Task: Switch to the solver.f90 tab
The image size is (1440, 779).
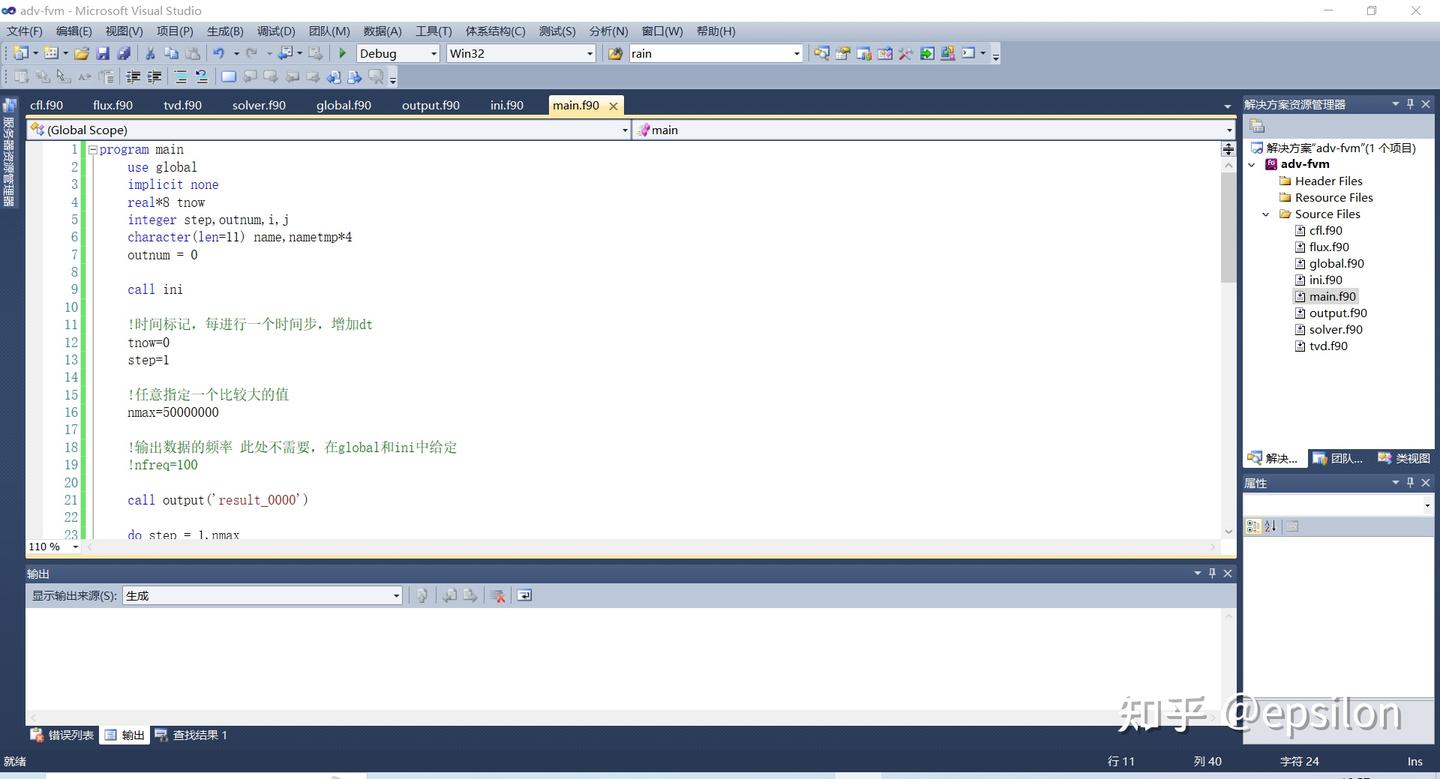Action: [x=259, y=105]
